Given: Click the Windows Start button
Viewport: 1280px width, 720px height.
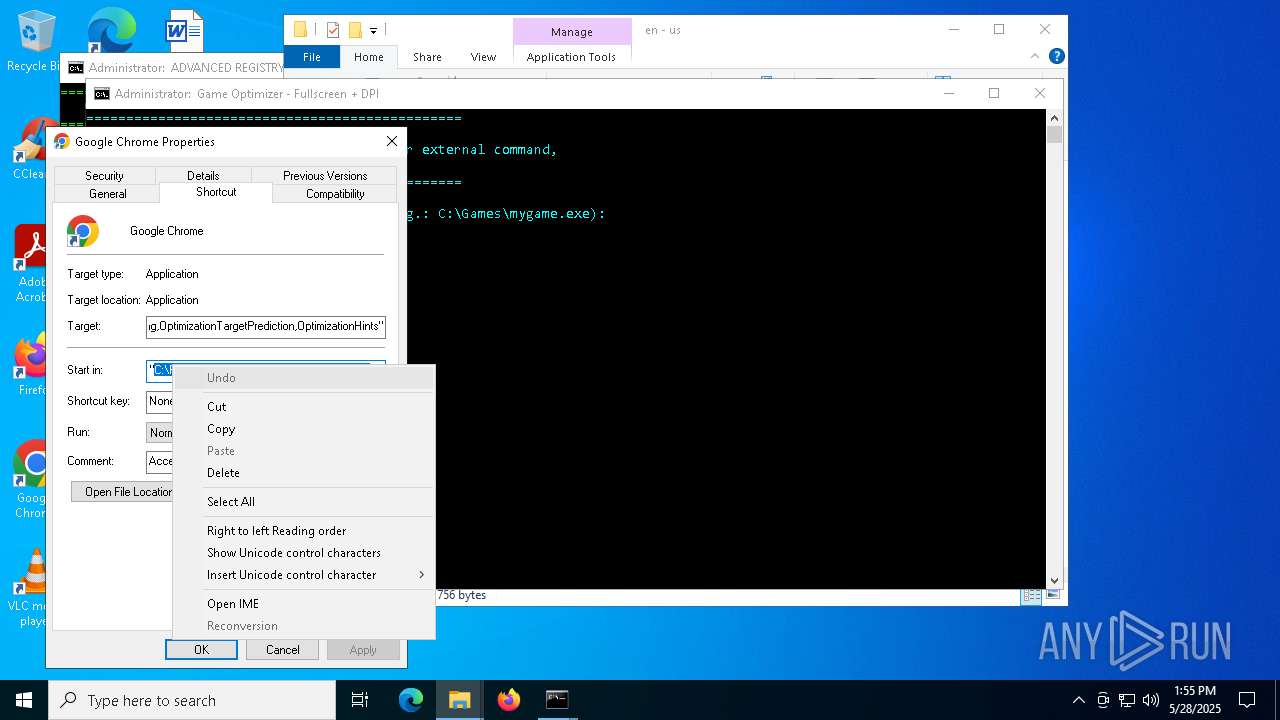Looking at the screenshot, I should 24,700.
